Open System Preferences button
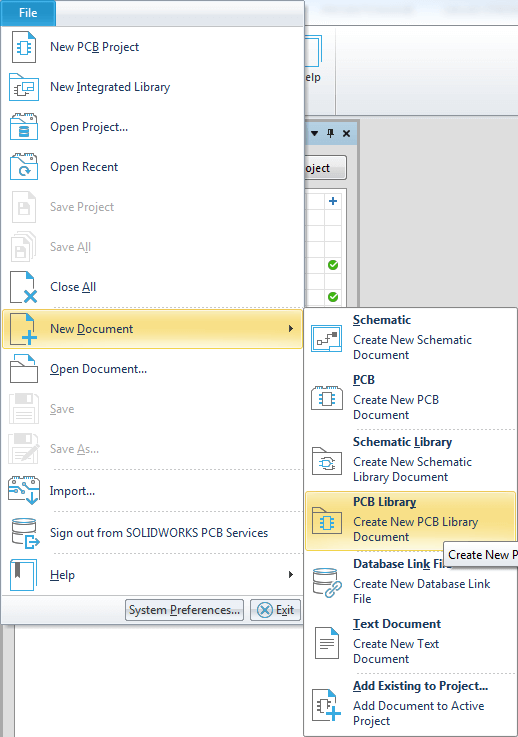The width and height of the screenshot is (518, 737). (x=184, y=610)
